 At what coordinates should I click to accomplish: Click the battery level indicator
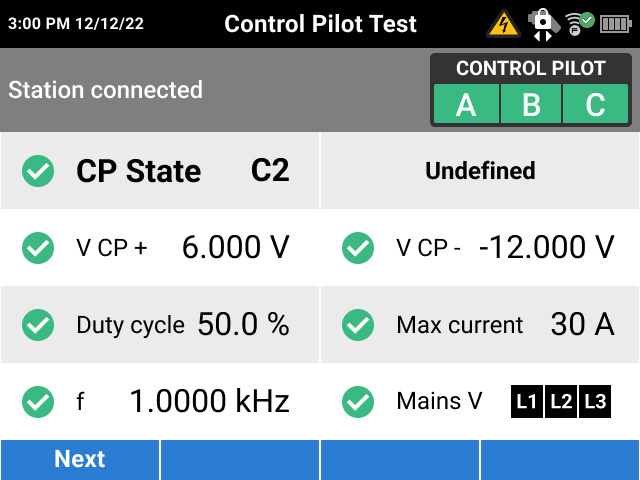pyautogui.click(x=614, y=23)
